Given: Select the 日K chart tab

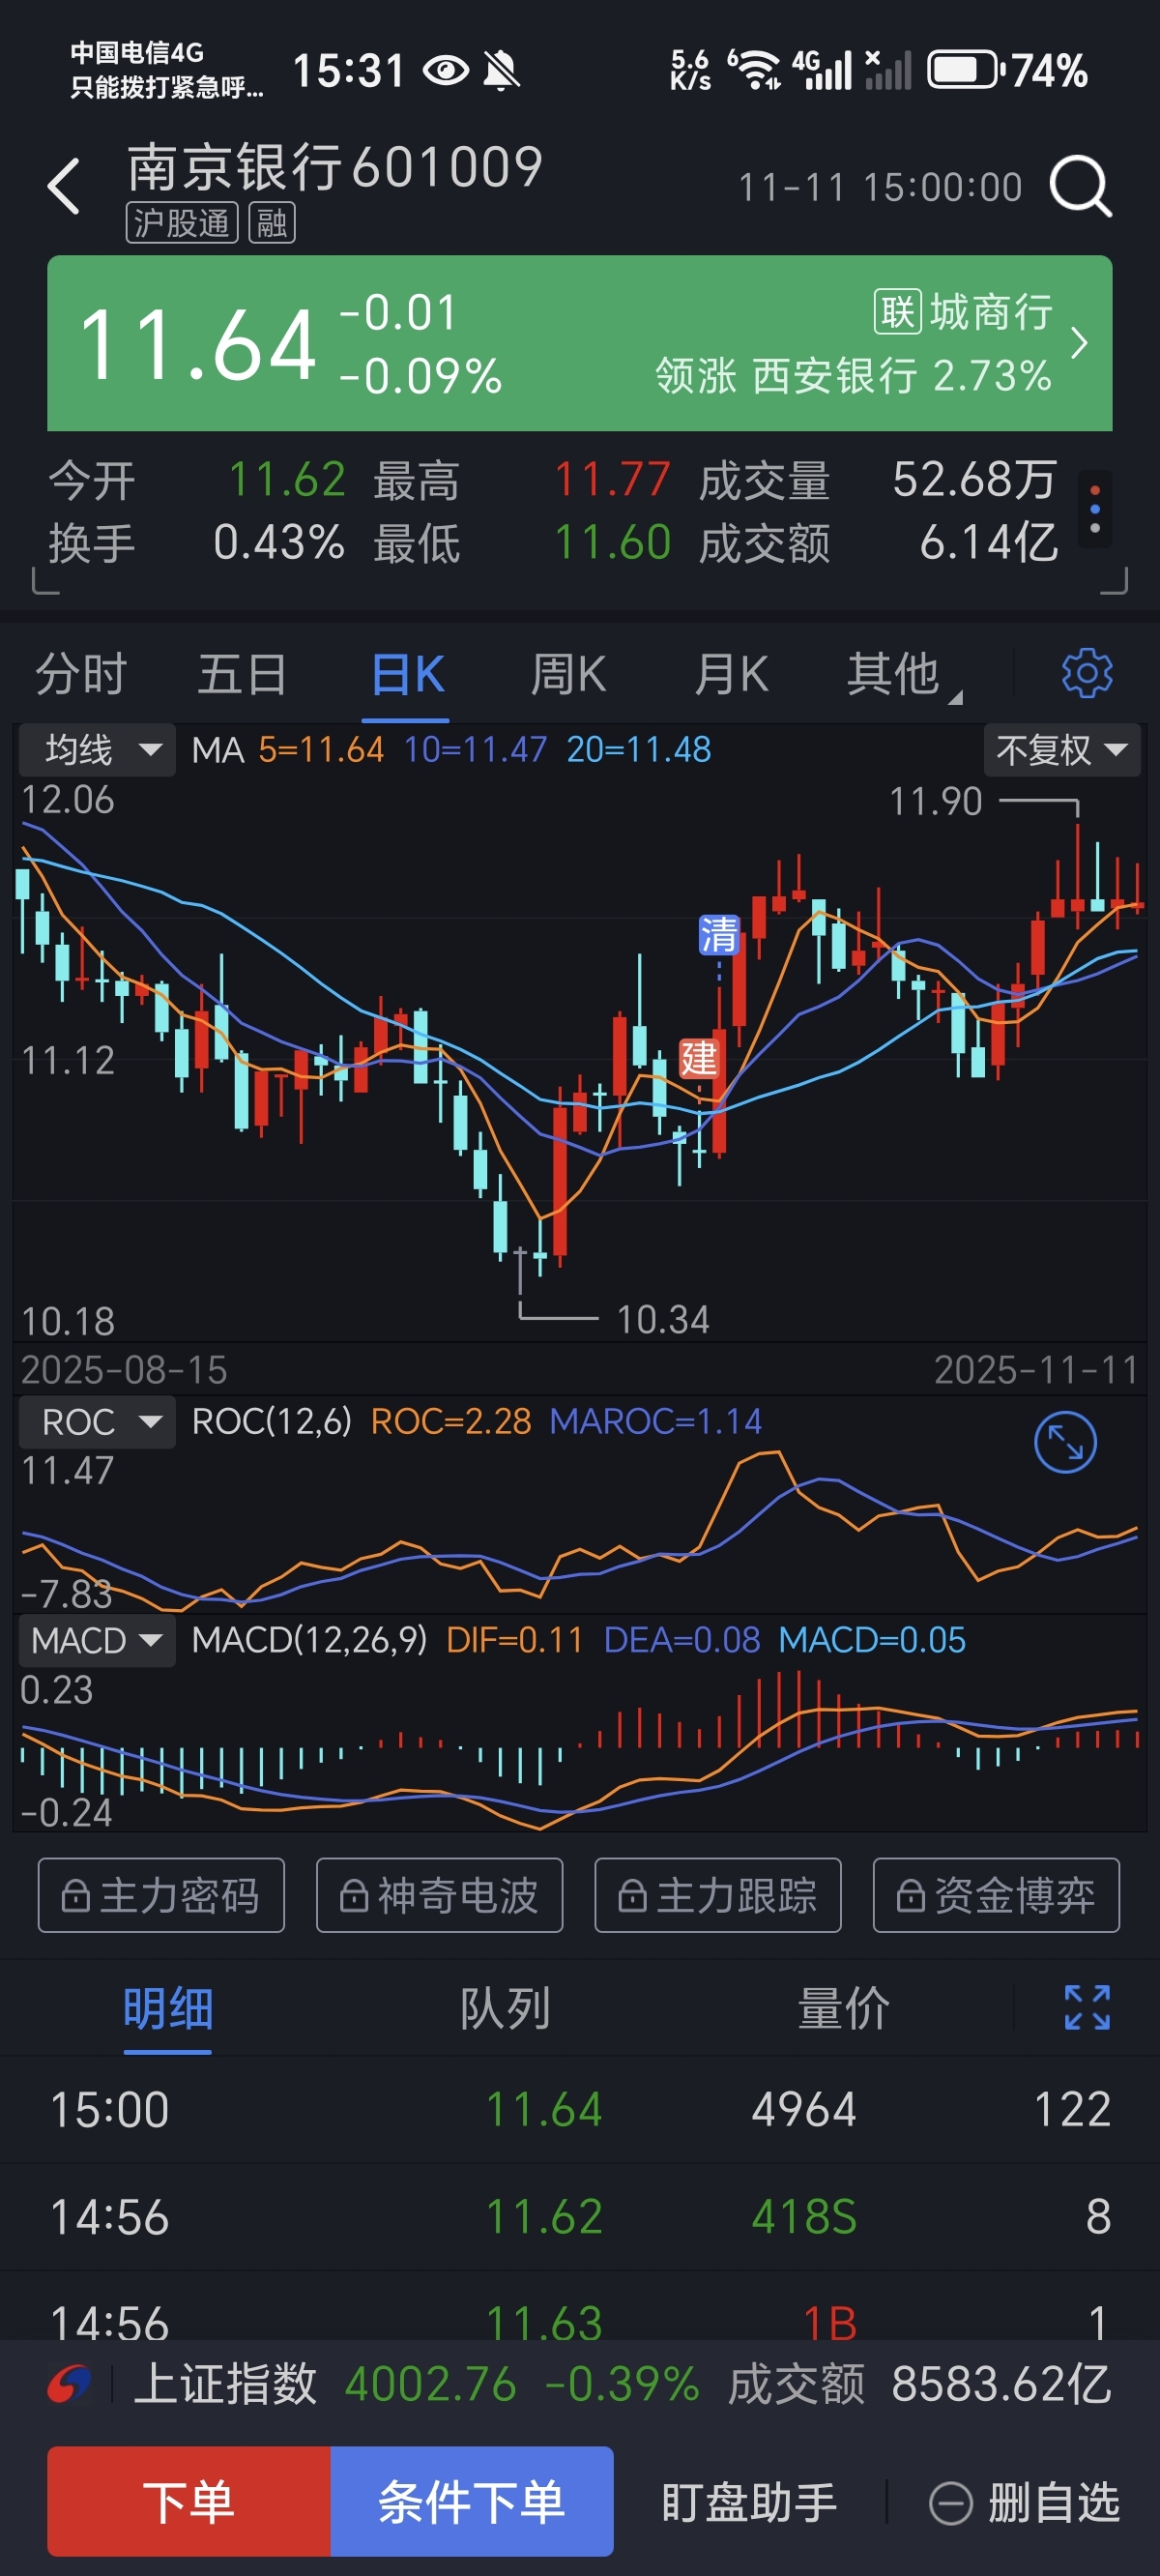Looking at the screenshot, I should click(x=406, y=674).
